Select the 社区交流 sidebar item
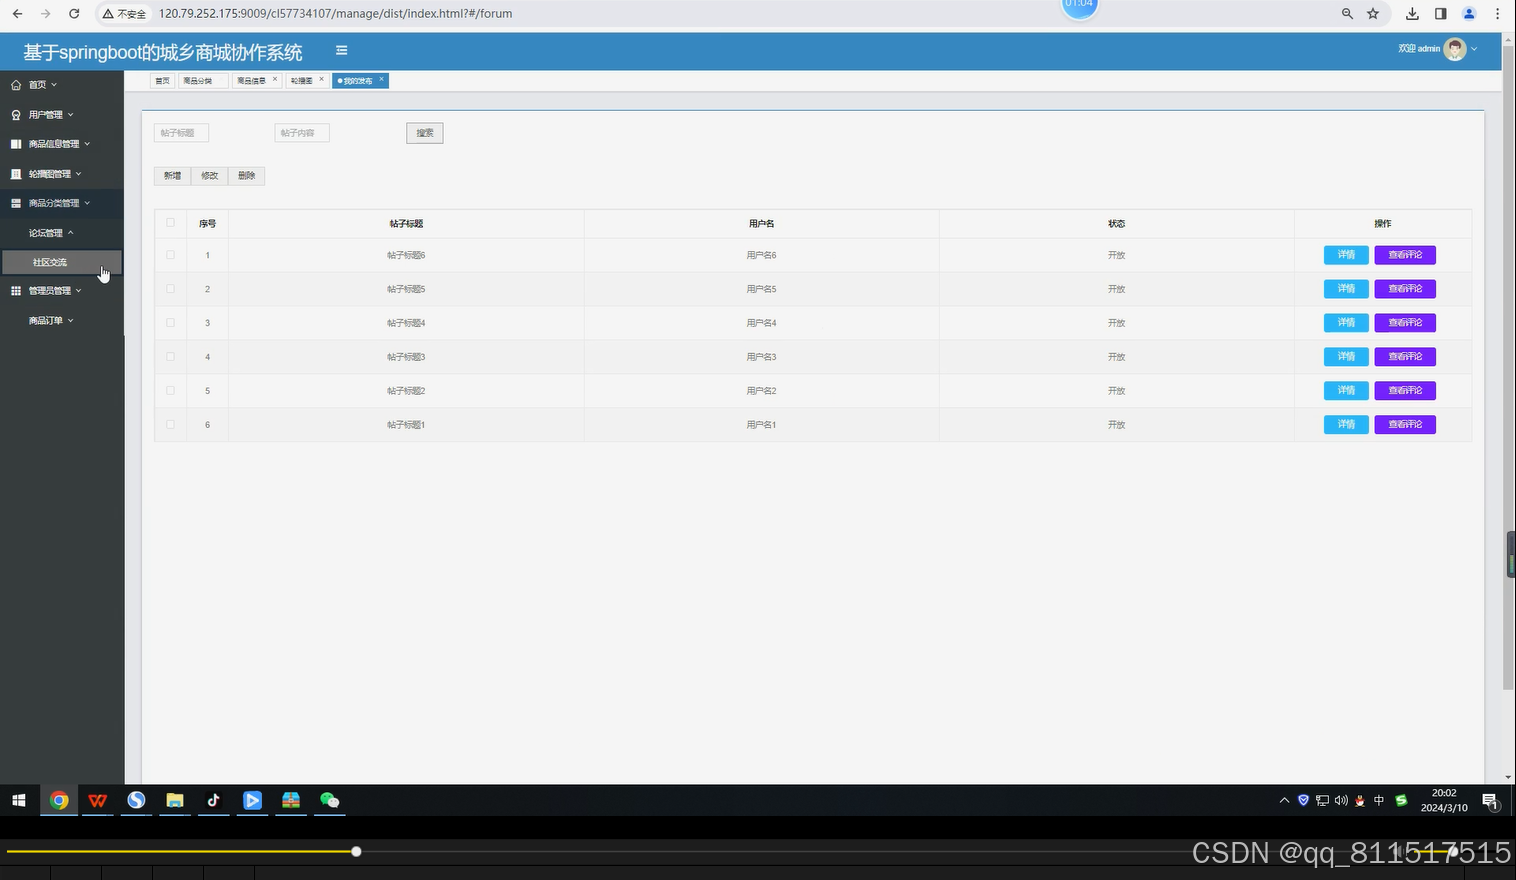This screenshot has height=880, width=1516. pos(62,262)
